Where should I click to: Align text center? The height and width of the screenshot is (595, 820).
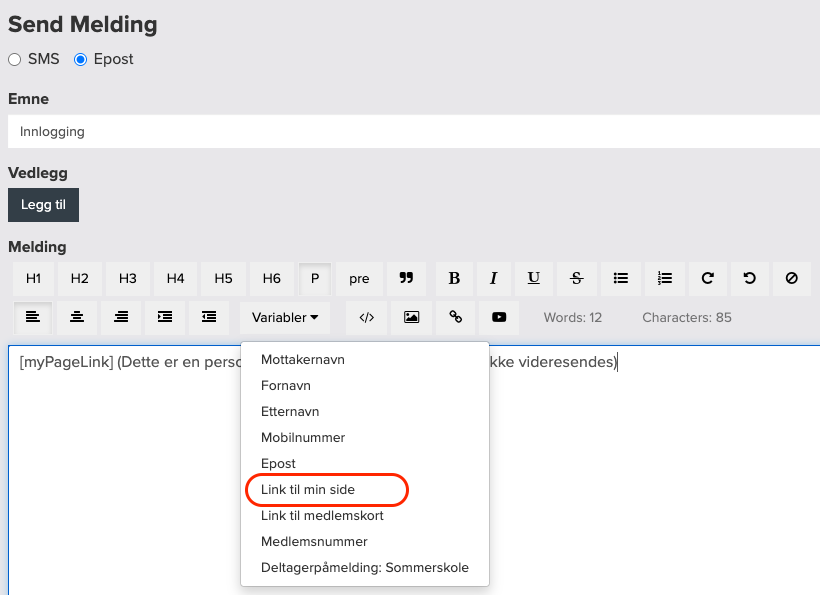[77, 317]
